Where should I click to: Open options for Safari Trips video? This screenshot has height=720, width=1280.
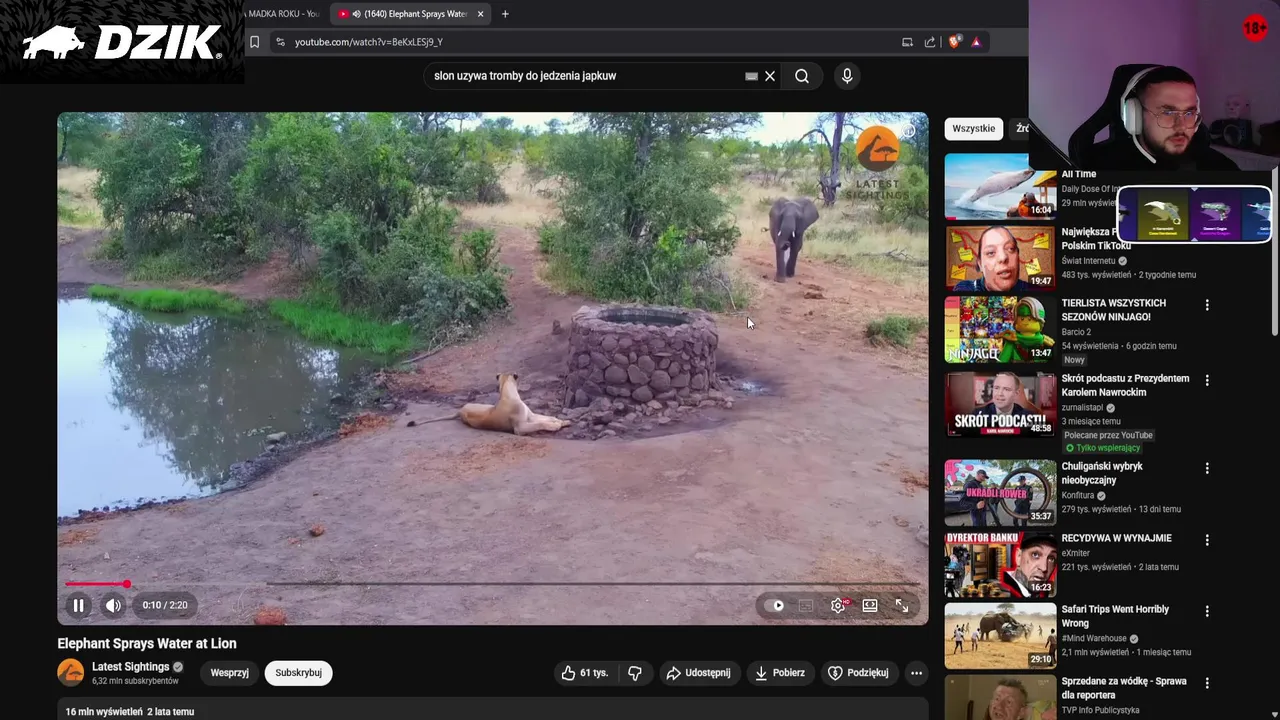click(x=1207, y=611)
